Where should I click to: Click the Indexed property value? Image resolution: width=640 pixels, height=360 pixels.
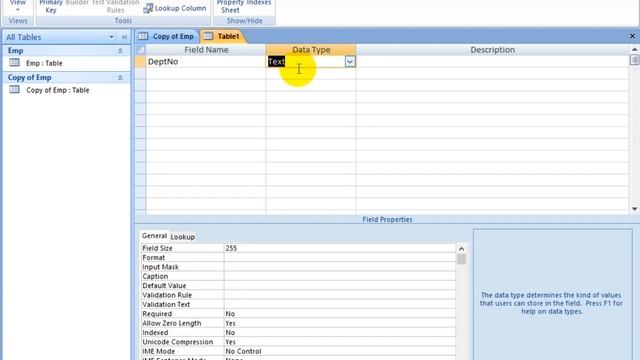tap(340, 333)
